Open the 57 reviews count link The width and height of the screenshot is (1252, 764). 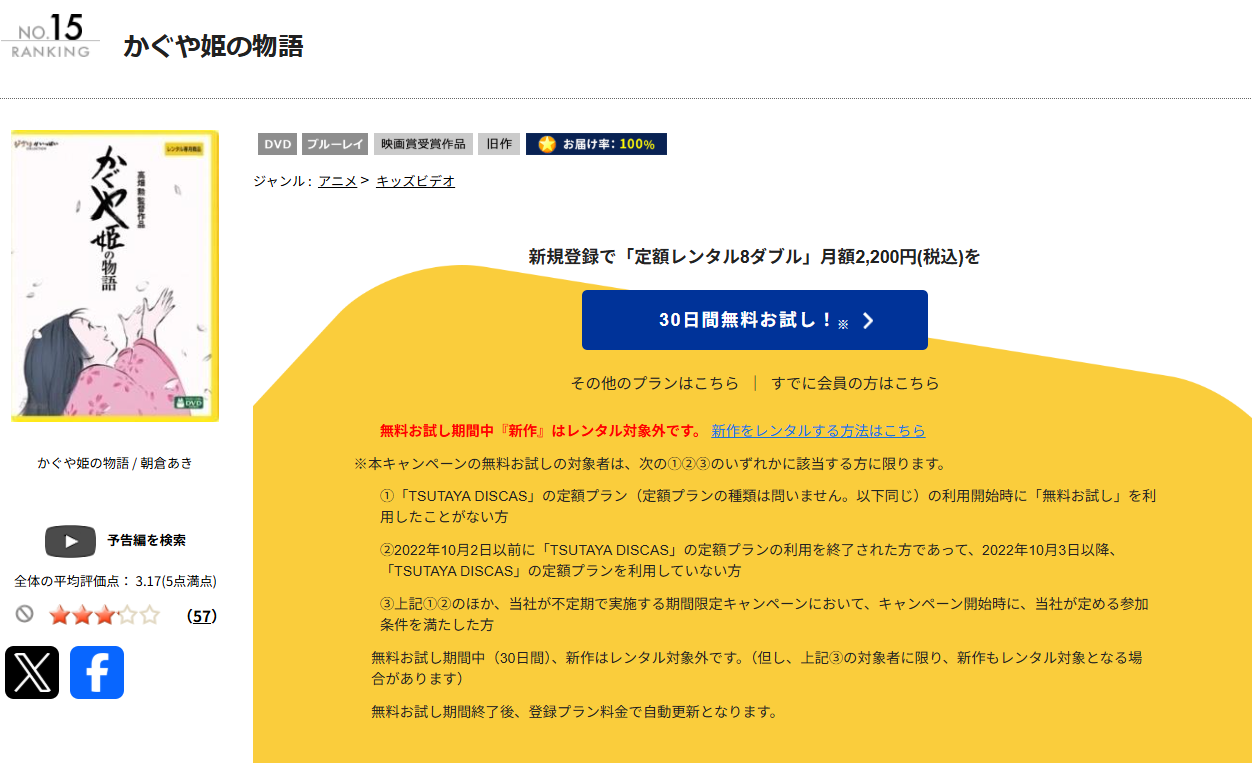tap(202, 616)
